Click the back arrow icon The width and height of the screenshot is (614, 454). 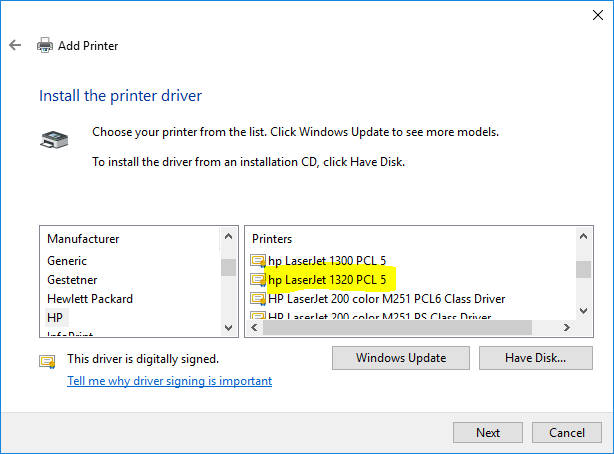click(x=15, y=46)
